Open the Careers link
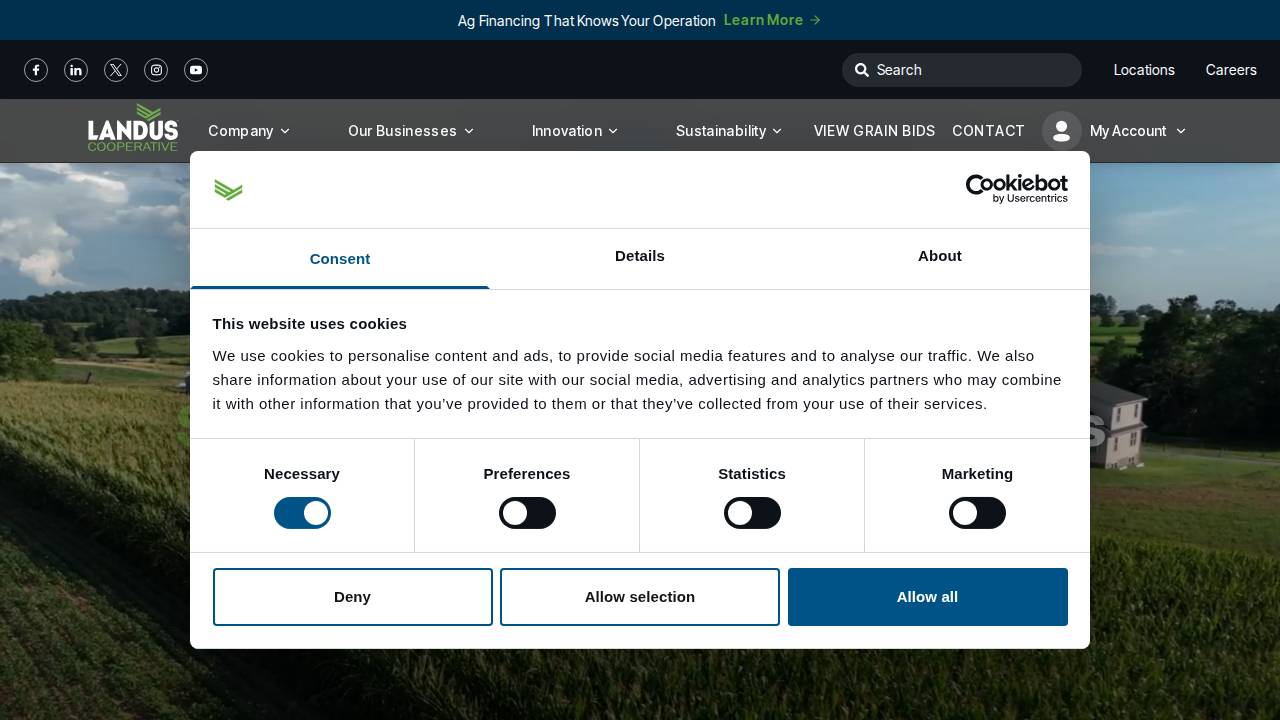1280x720 pixels. 1231,70
